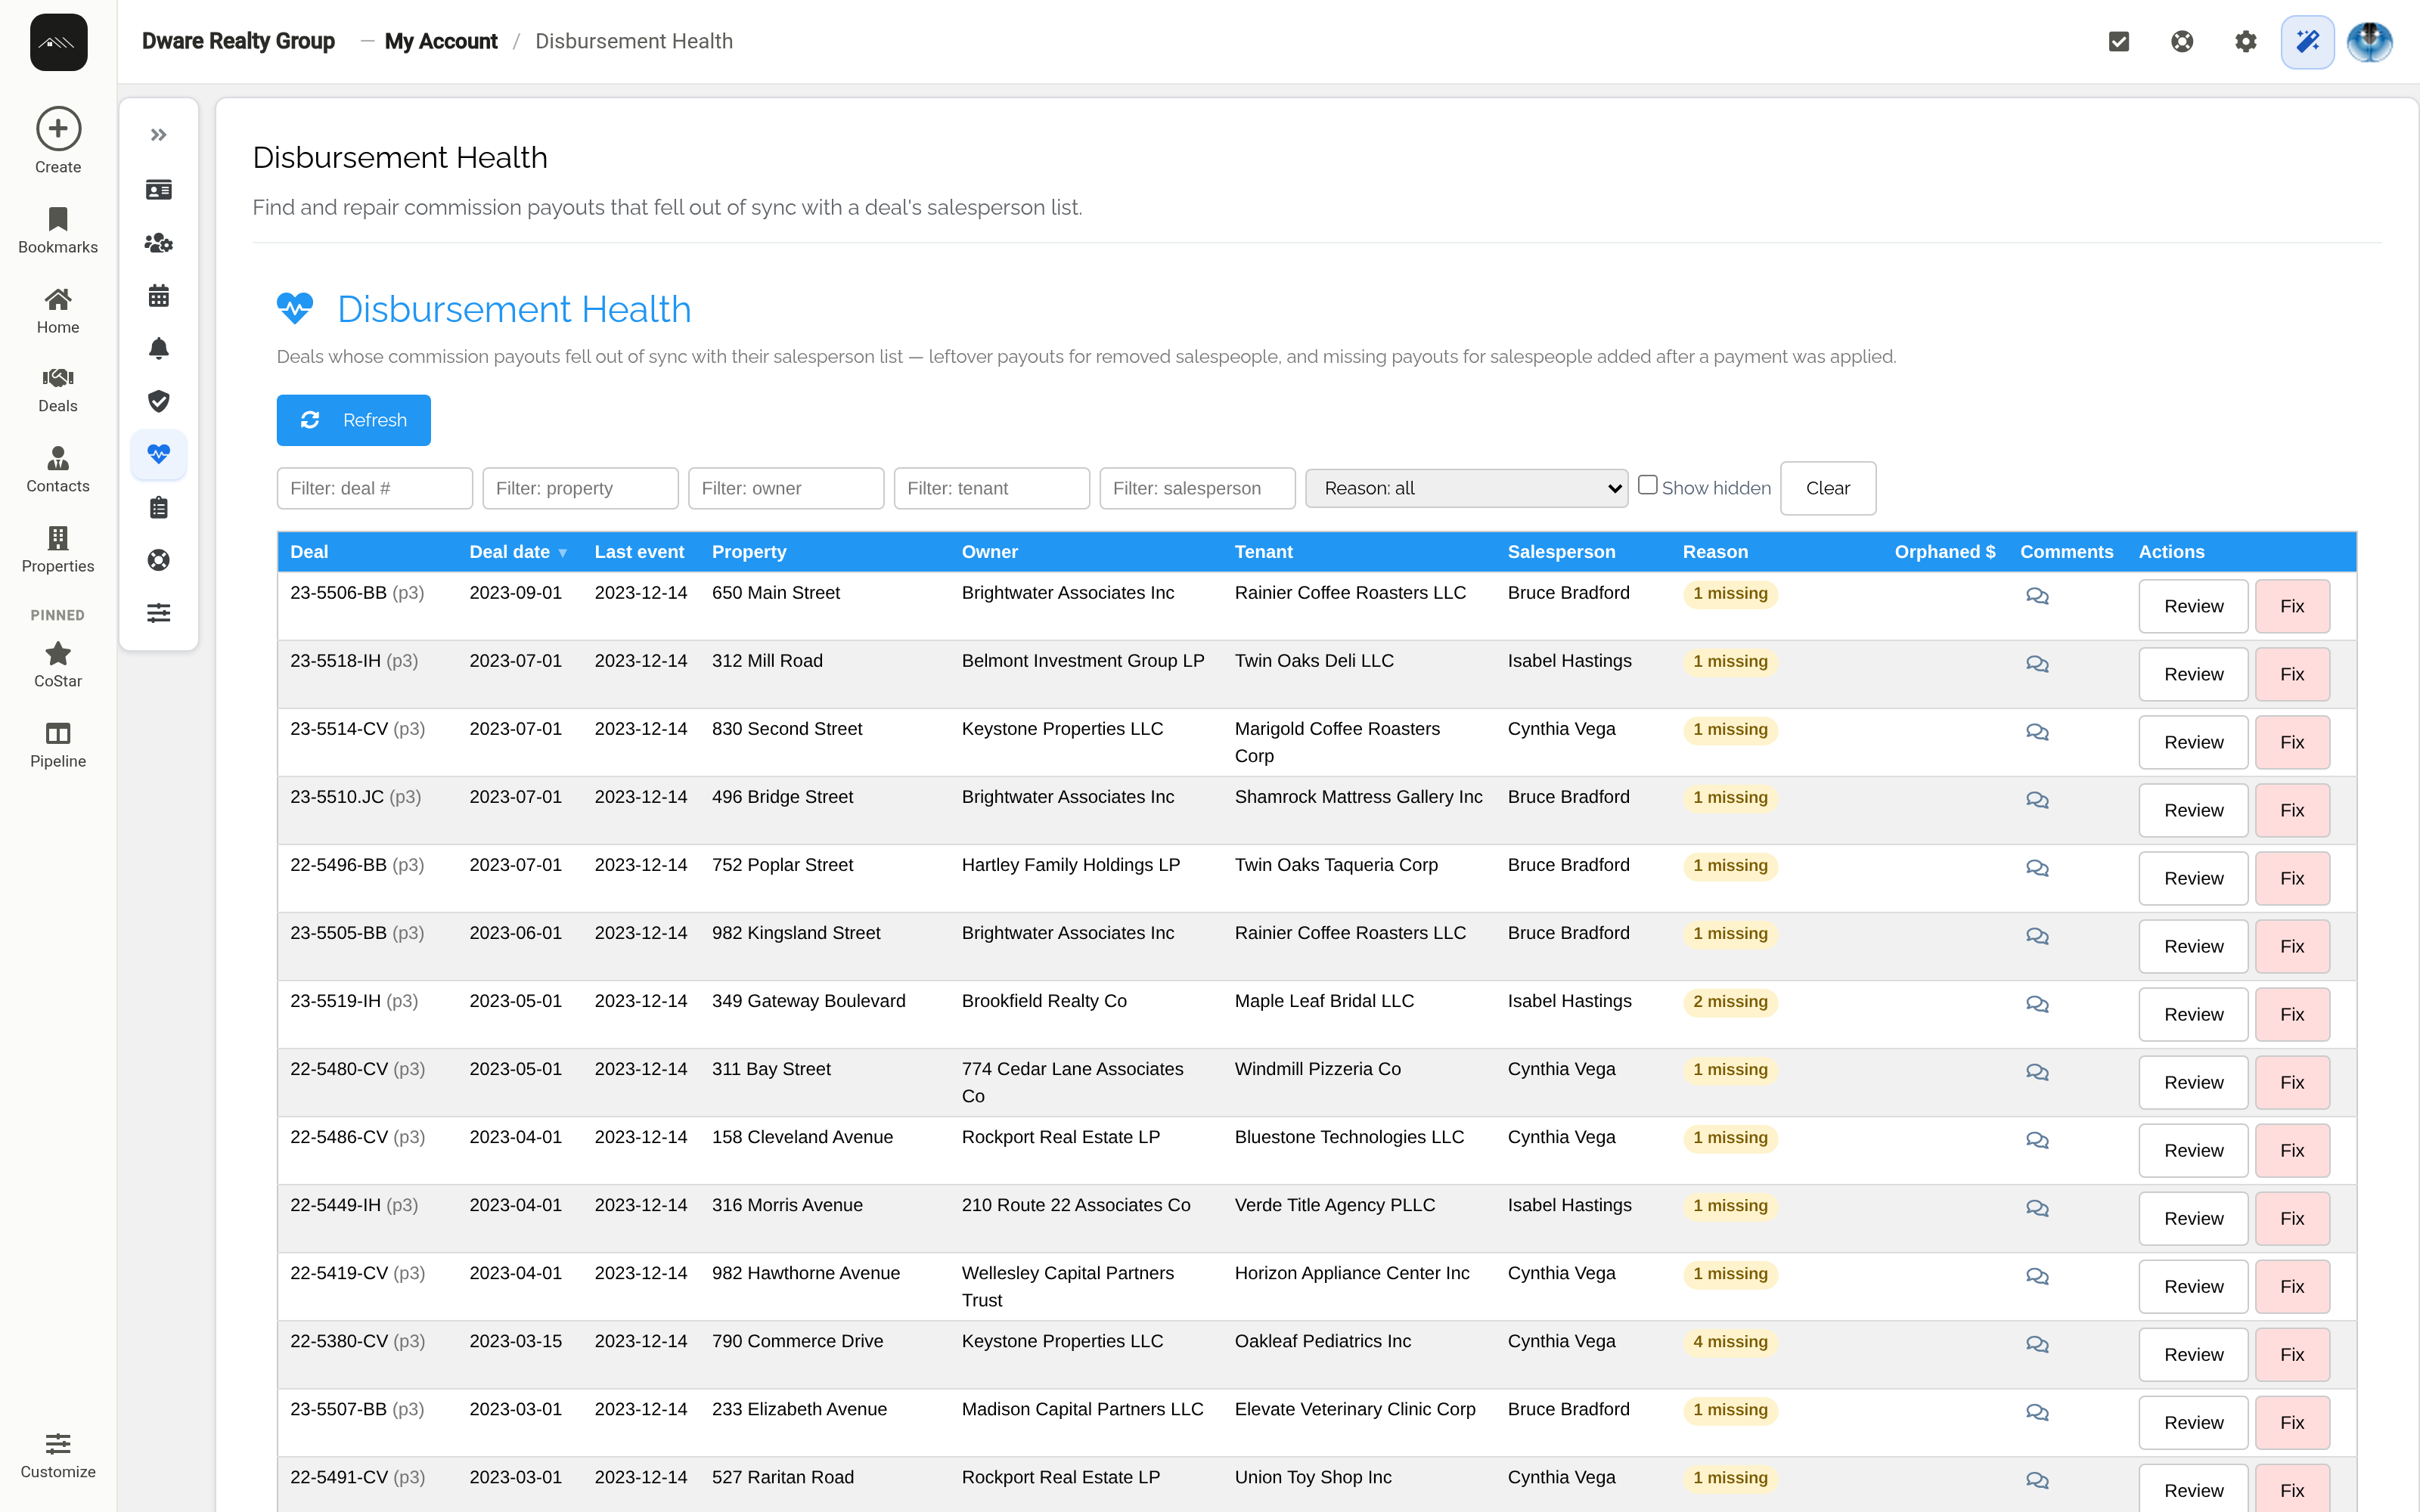Click Fix for deal 23-5518-IH

(x=2292, y=674)
